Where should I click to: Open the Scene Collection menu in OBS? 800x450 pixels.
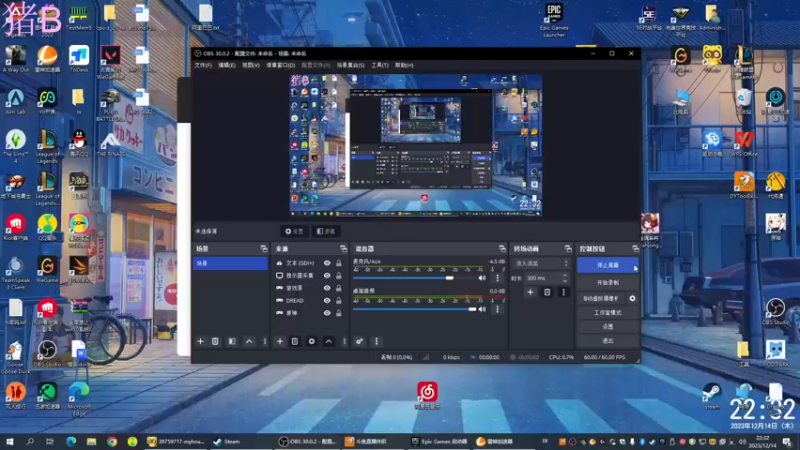click(351, 65)
